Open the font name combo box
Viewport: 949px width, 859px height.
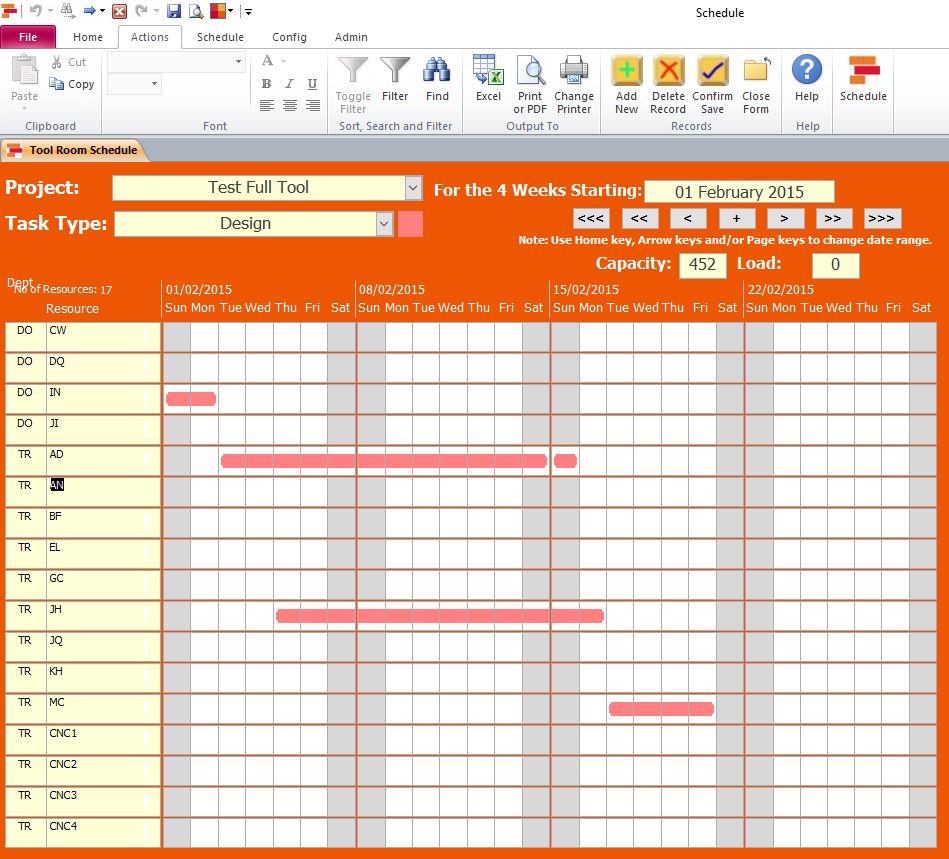tap(176, 62)
